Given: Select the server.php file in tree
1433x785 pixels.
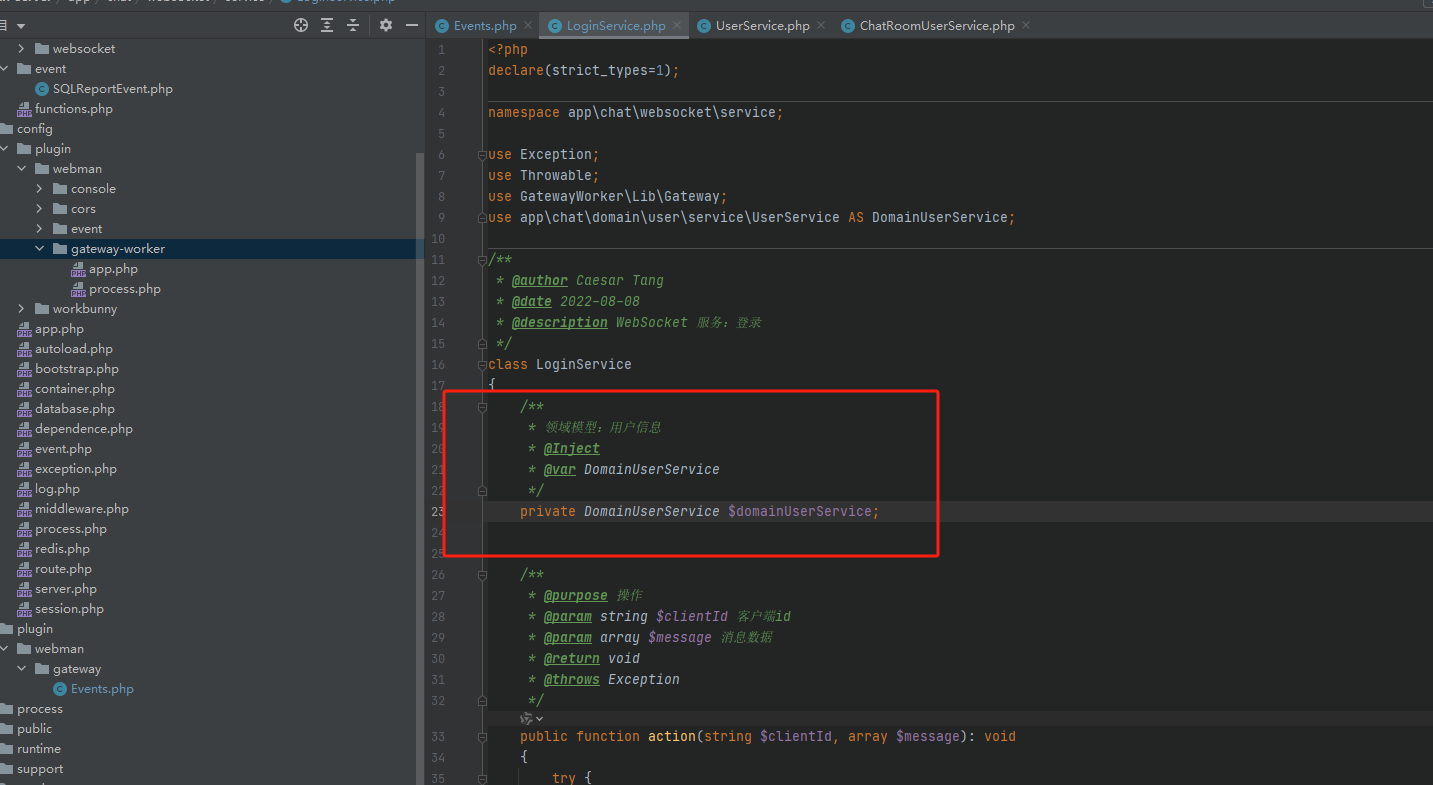Looking at the screenshot, I should click(66, 589).
